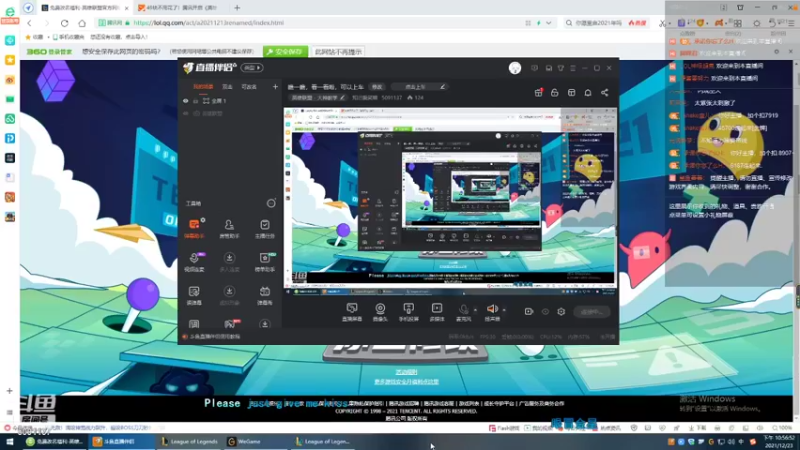Click the 此网站不再提示 button
The image size is (800, 450).
[339, 52]
